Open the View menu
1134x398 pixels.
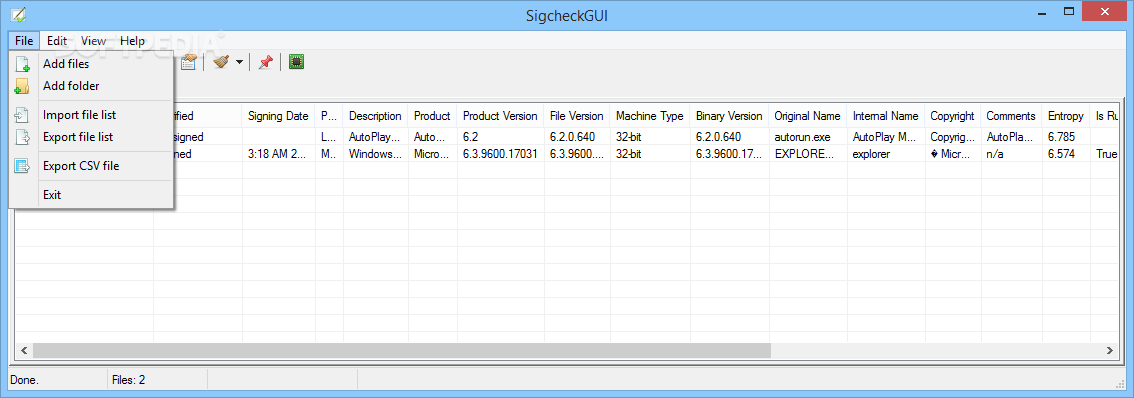pos(93,41)
